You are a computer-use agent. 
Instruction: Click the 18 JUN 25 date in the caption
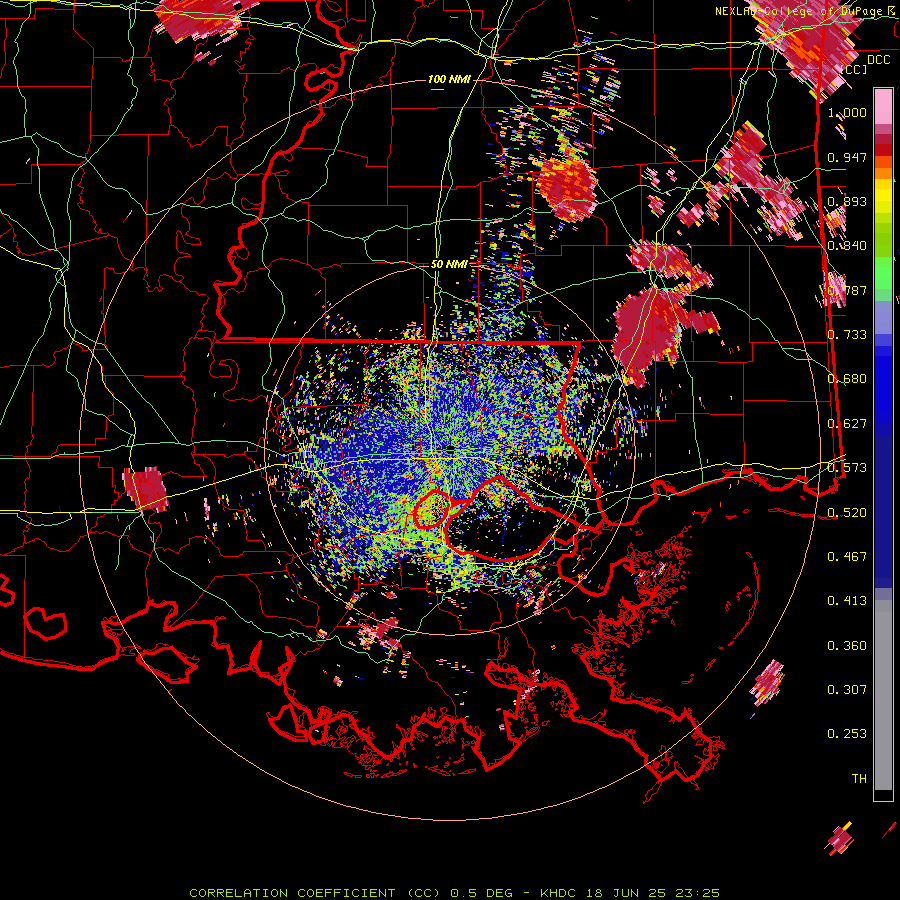[x=626, y=893]
